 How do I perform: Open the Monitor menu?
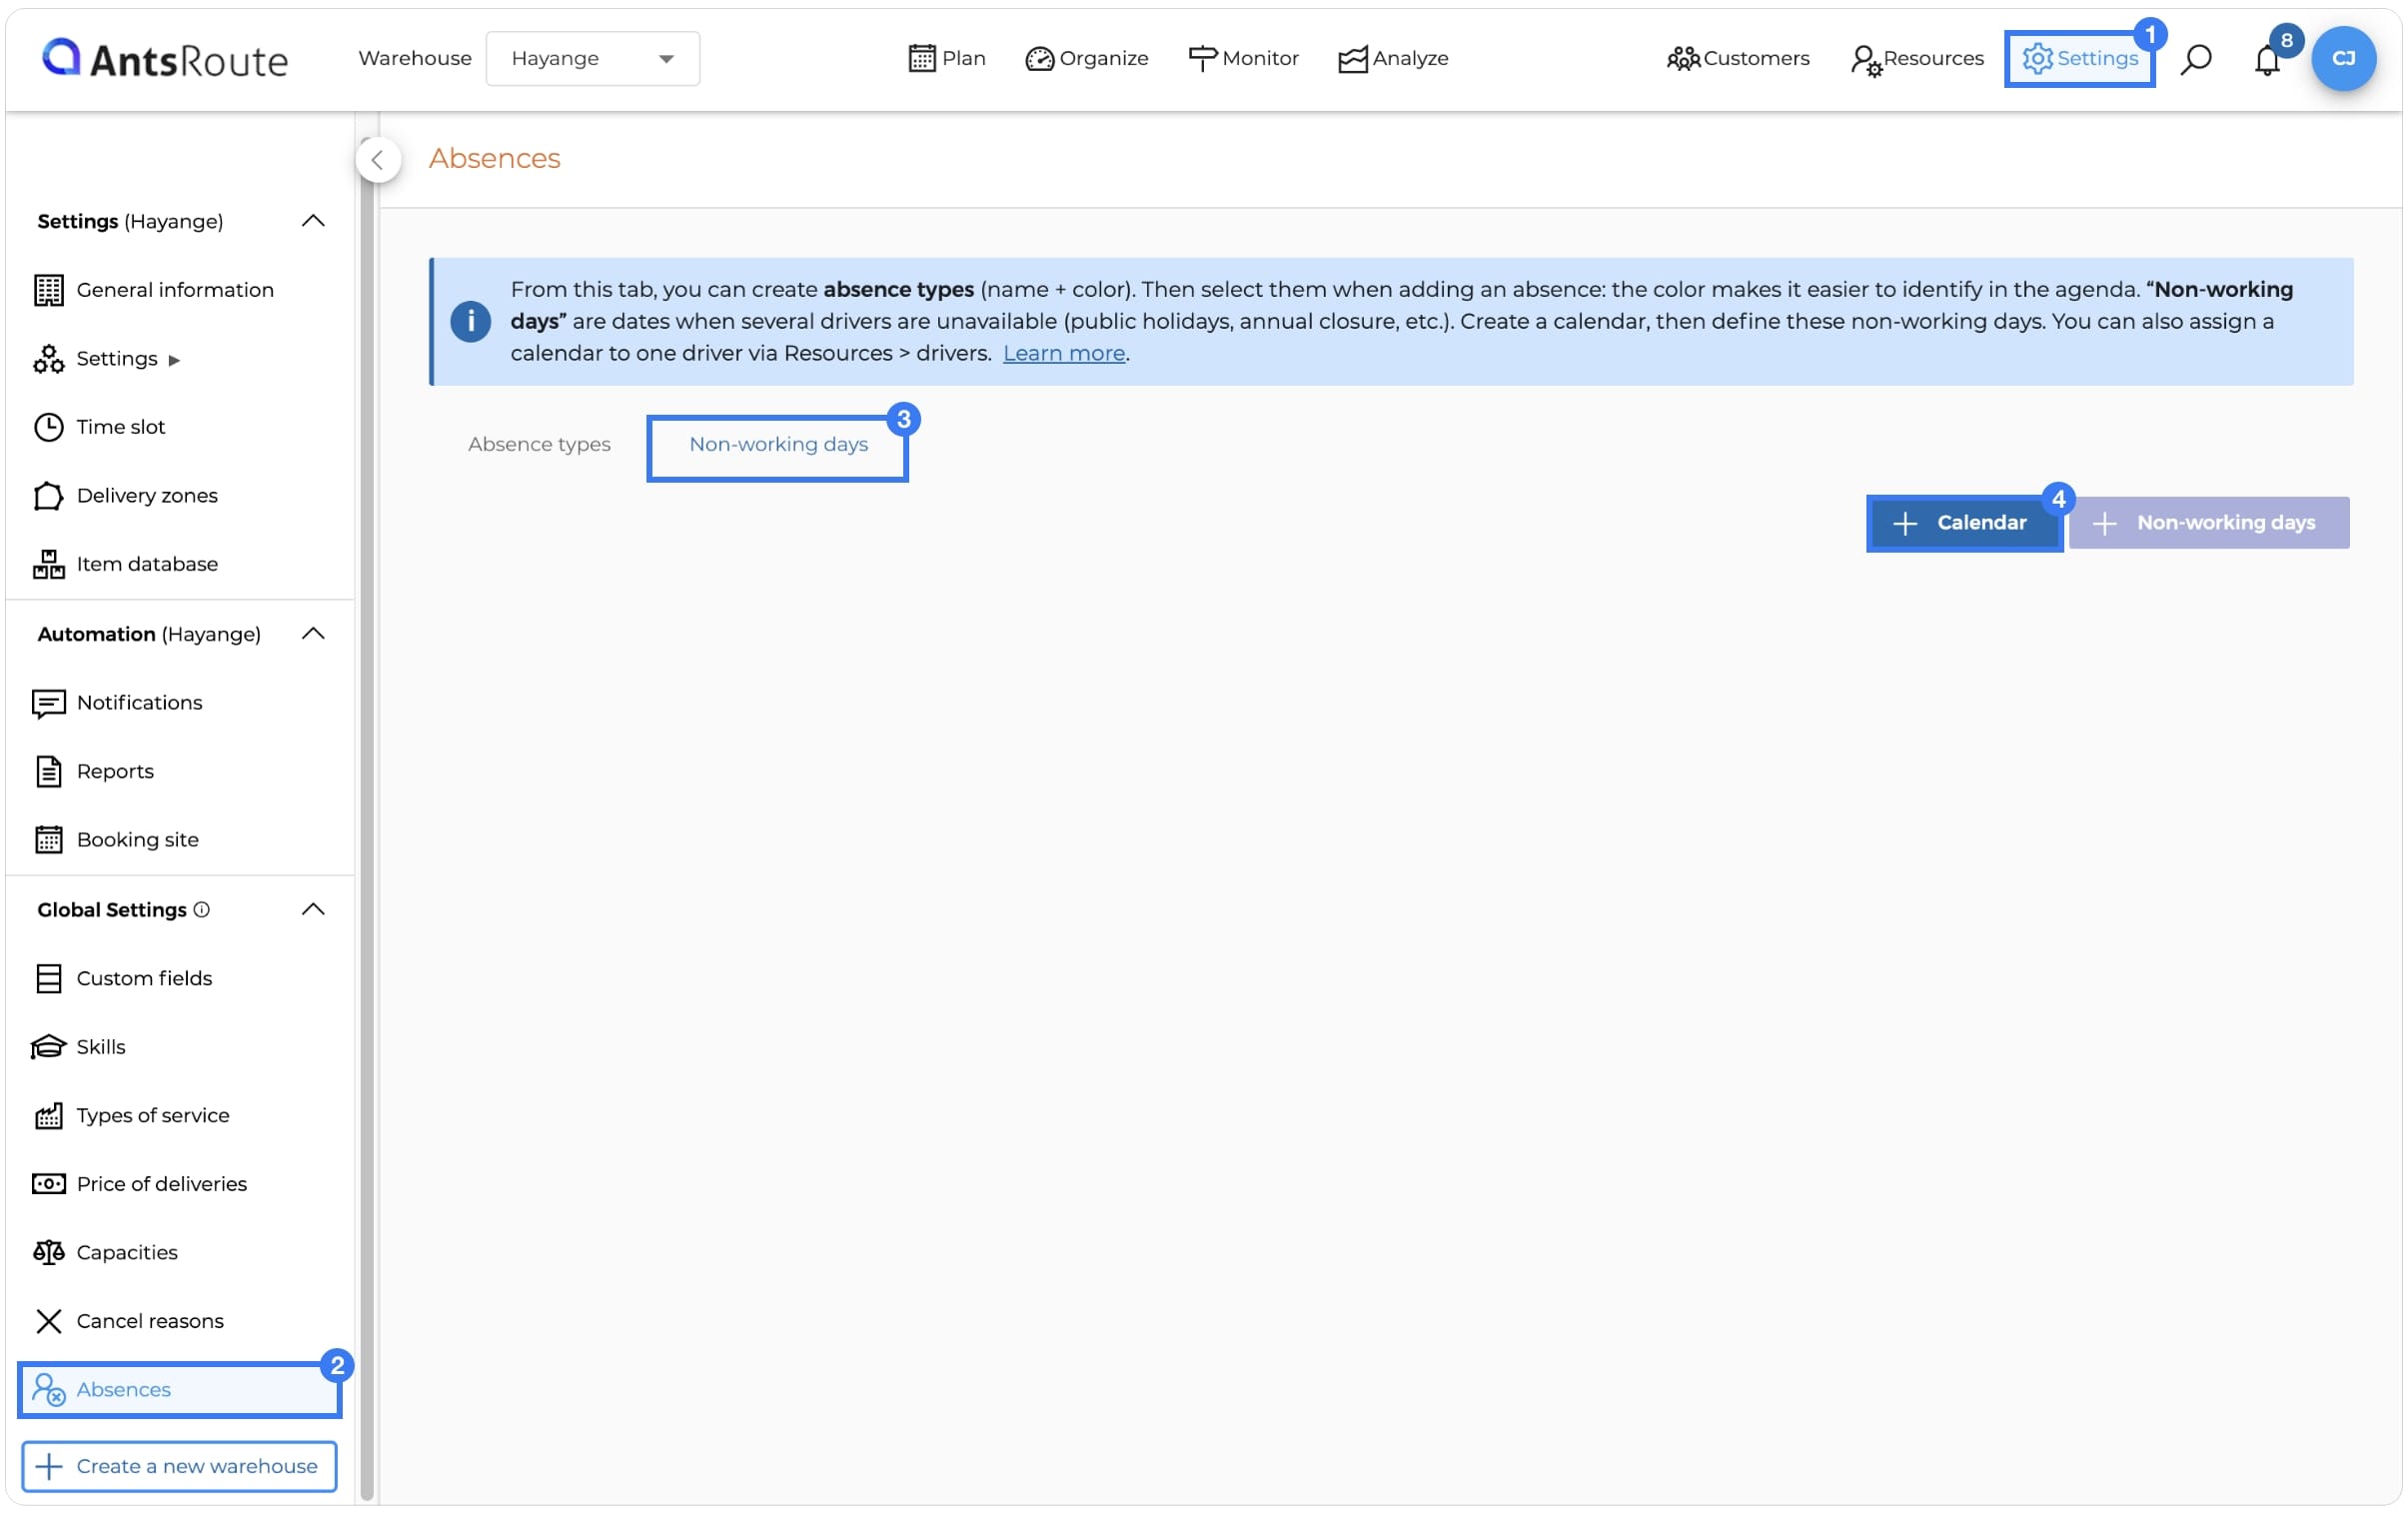[1243, 58]
